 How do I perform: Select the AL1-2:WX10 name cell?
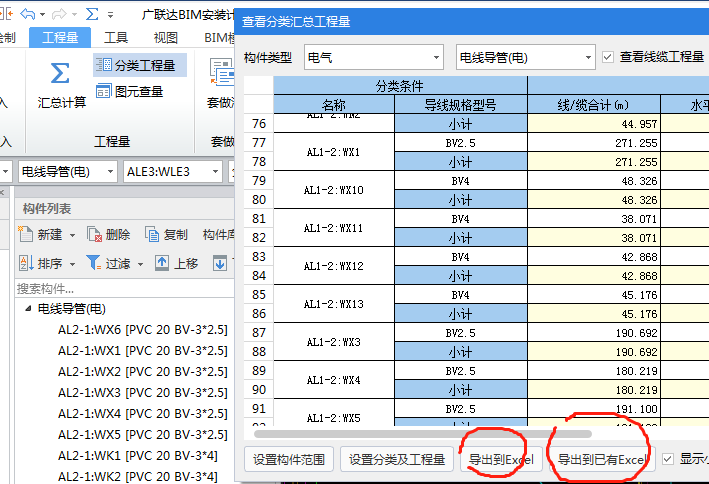[x=334, y=190]
